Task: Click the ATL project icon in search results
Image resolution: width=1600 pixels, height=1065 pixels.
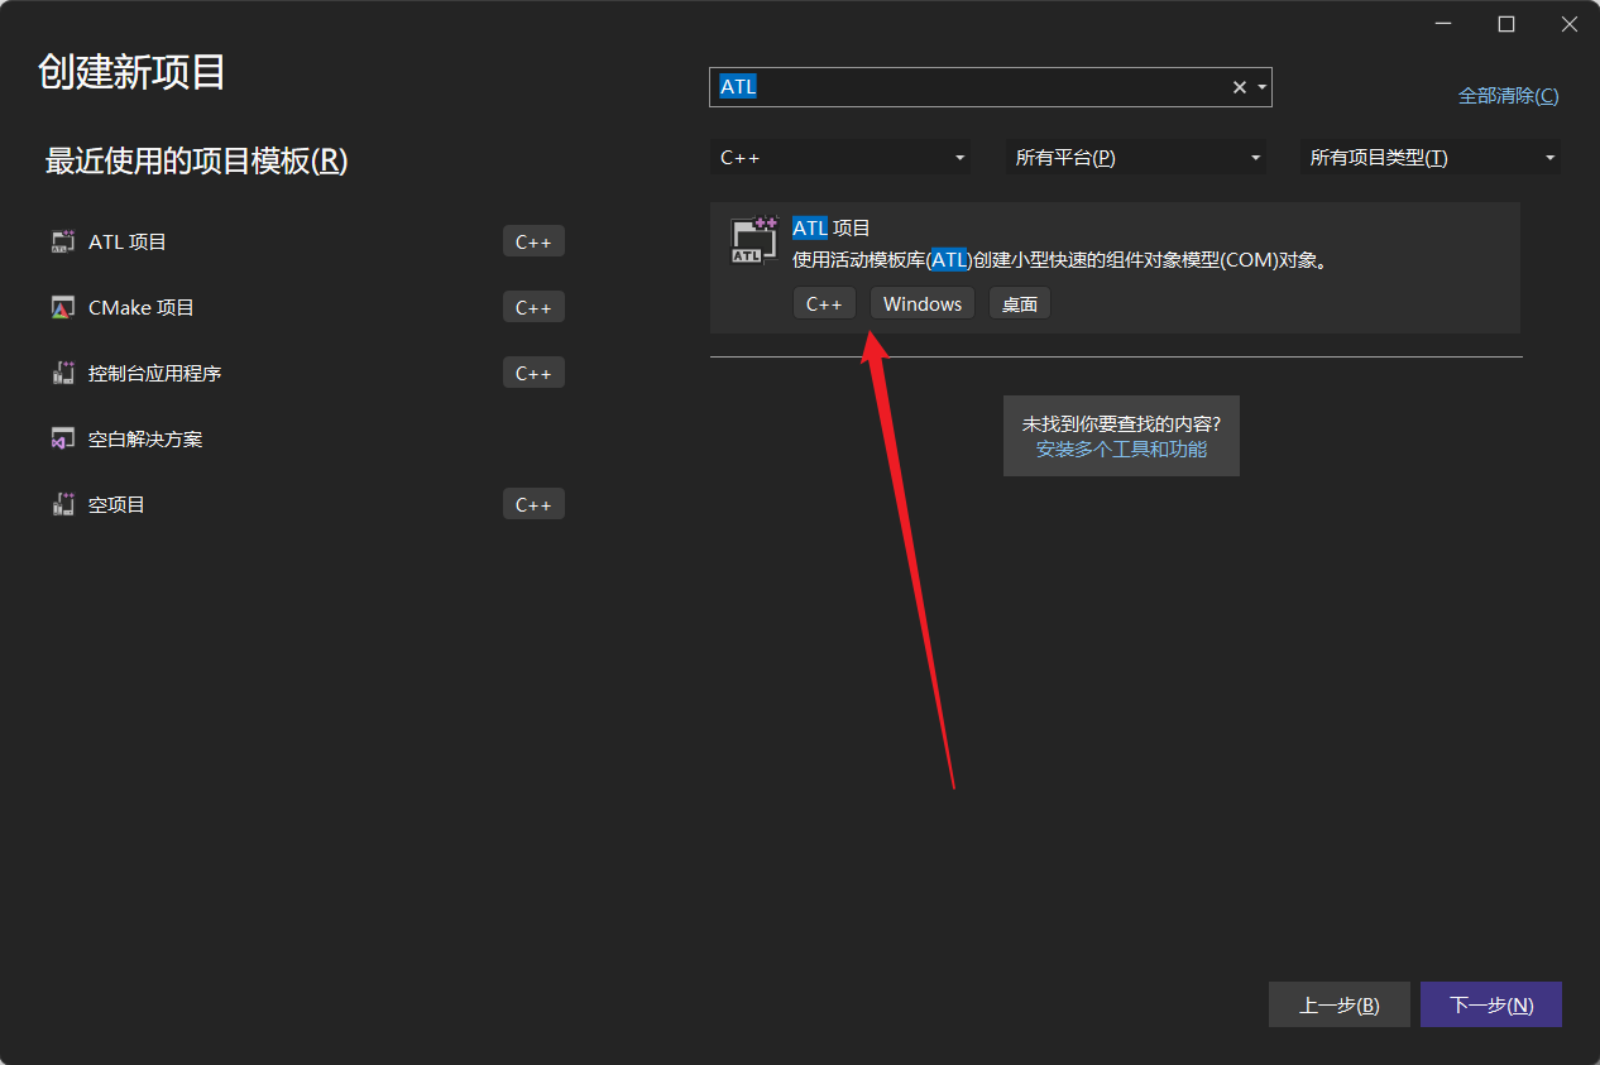Action: [754, 241]
